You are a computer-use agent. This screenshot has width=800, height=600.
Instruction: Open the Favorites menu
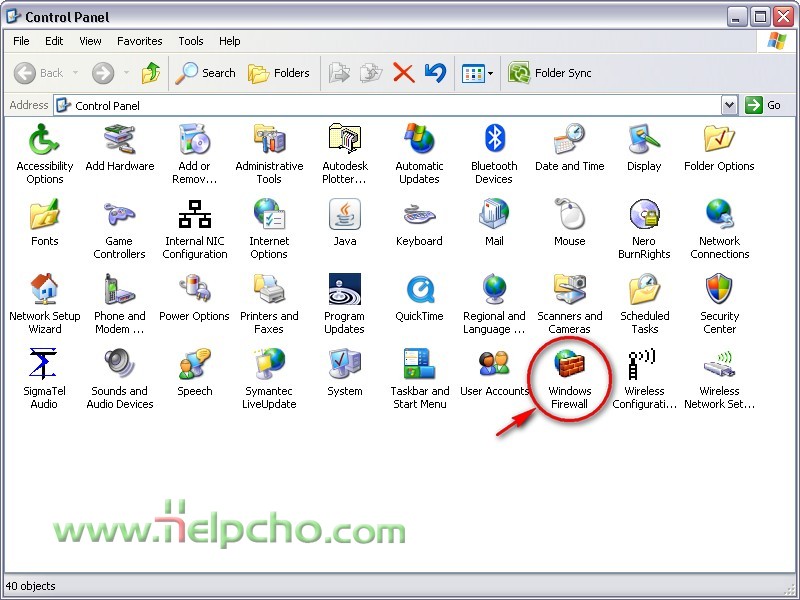pyautogui.click(x=139, y=41)
